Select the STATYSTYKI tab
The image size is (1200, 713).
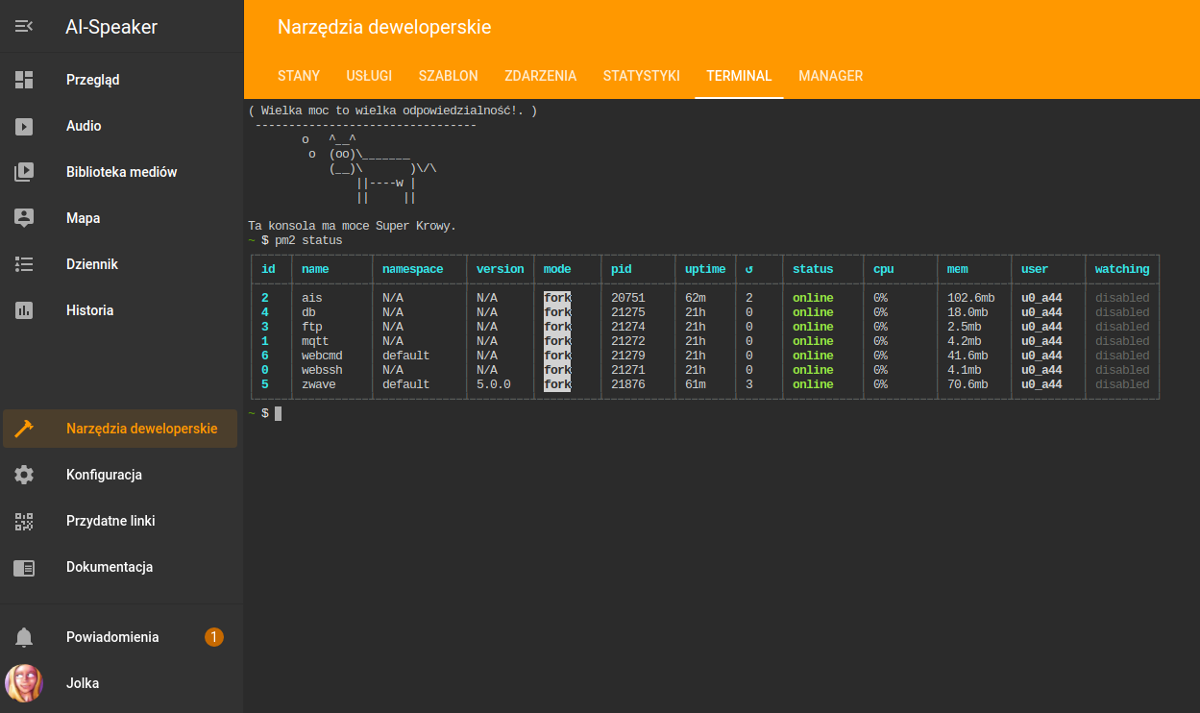click(x=641, y=76)
